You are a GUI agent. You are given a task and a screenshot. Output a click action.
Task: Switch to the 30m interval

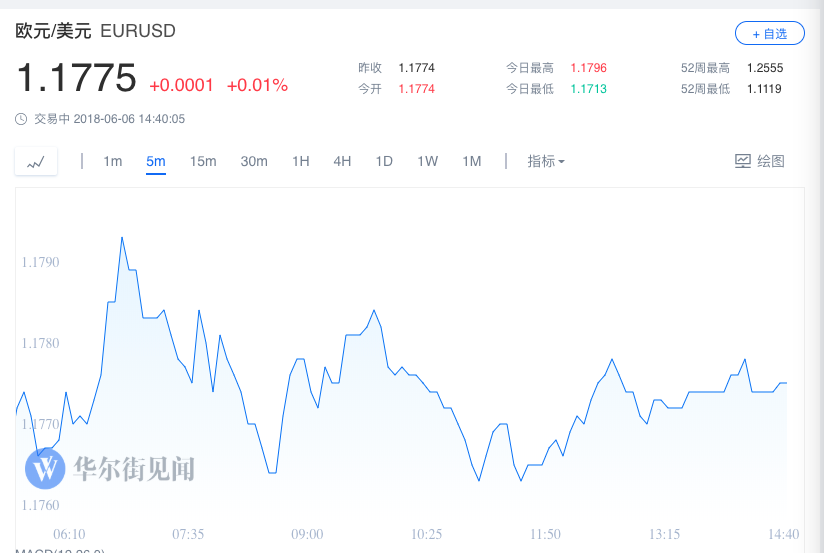point(254,161)
